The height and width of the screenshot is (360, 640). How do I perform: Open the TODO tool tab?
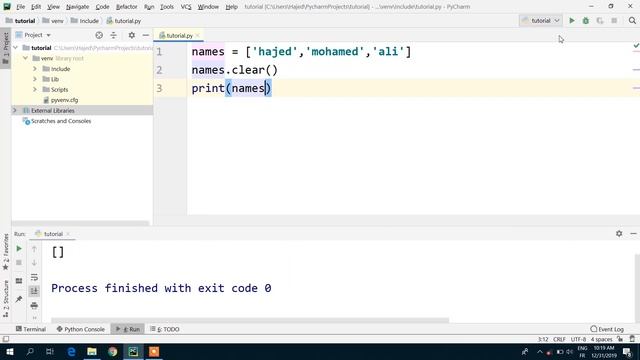(x=164, y=329)
